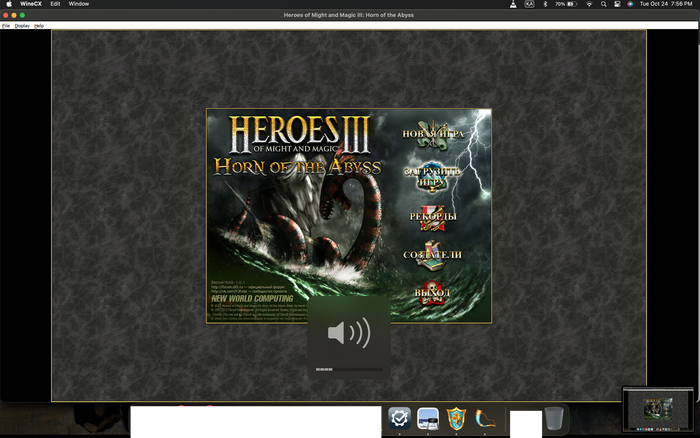Viewport: 700px width, 438px height.
Task: Open the Edit menu in macOS menu bar
Action: (55, 4)
